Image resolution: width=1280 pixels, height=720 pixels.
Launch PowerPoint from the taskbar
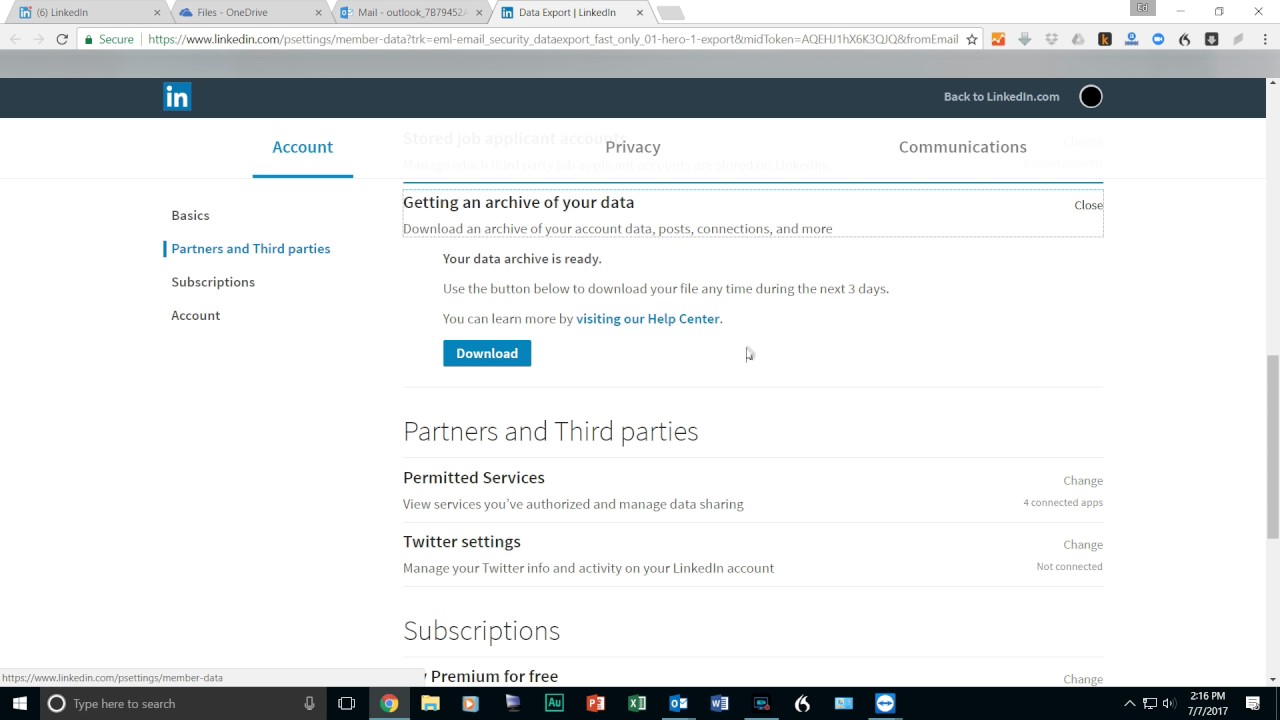tap(595, 703)
